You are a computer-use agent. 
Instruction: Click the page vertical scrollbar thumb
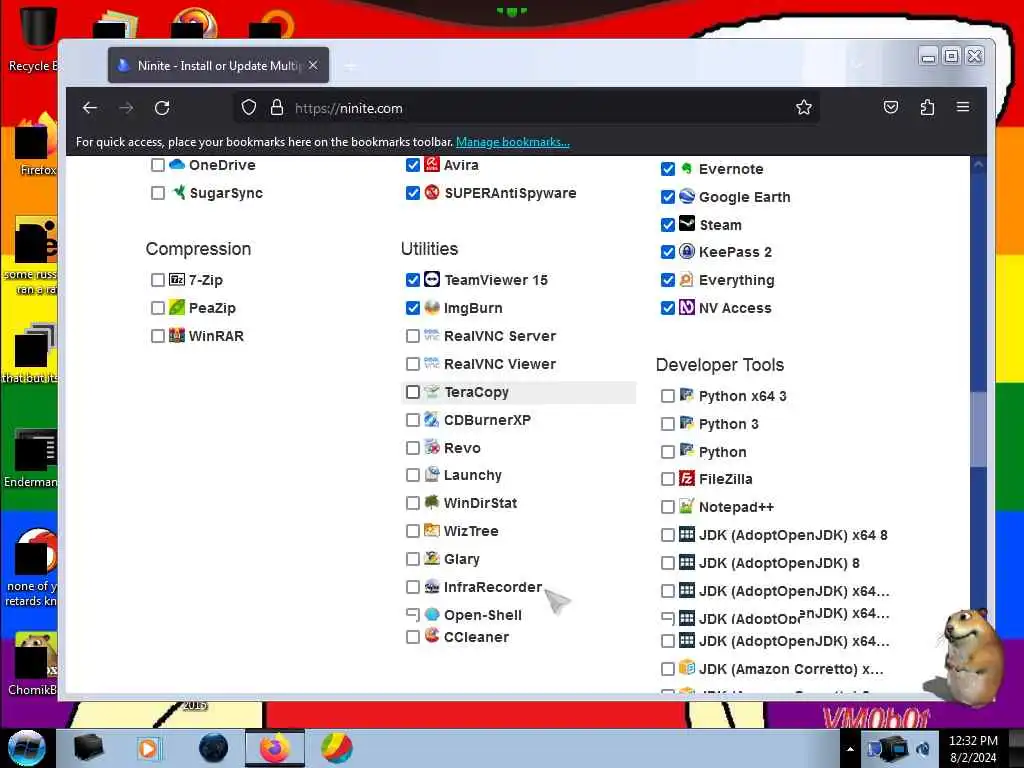click(978, 428)
